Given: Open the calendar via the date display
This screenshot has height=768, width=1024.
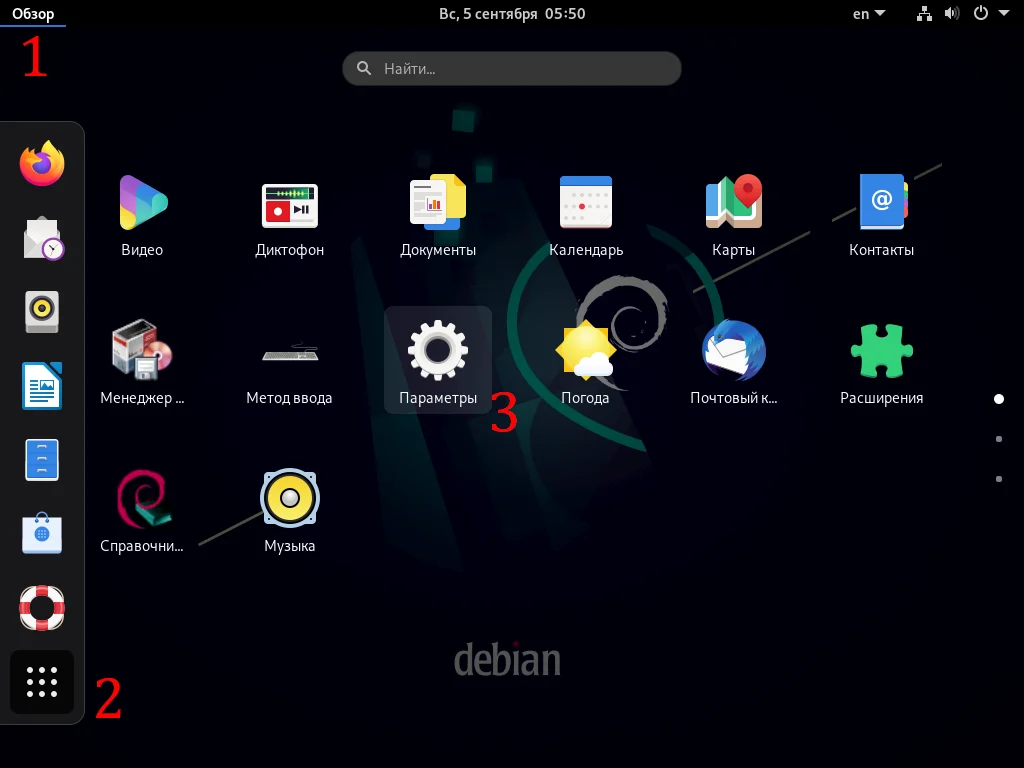Looking at the screenshot, I should point(512,13).
